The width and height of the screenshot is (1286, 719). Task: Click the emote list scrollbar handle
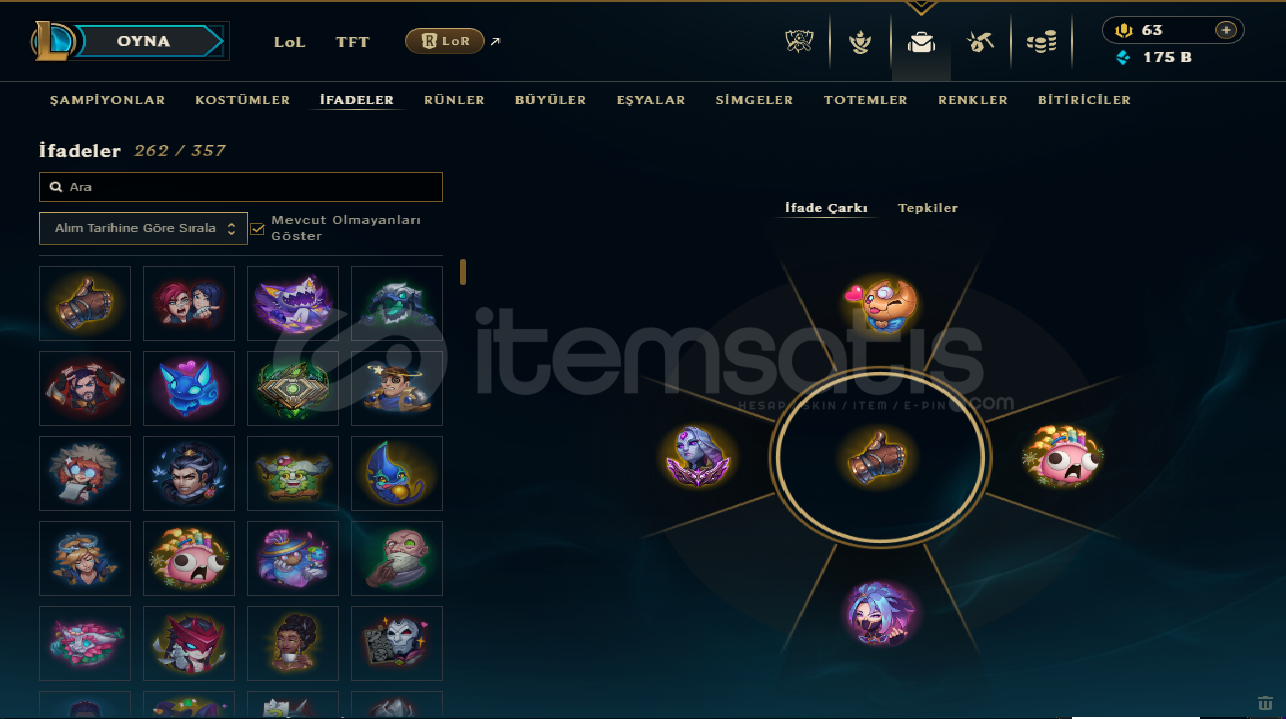point(463,272)
